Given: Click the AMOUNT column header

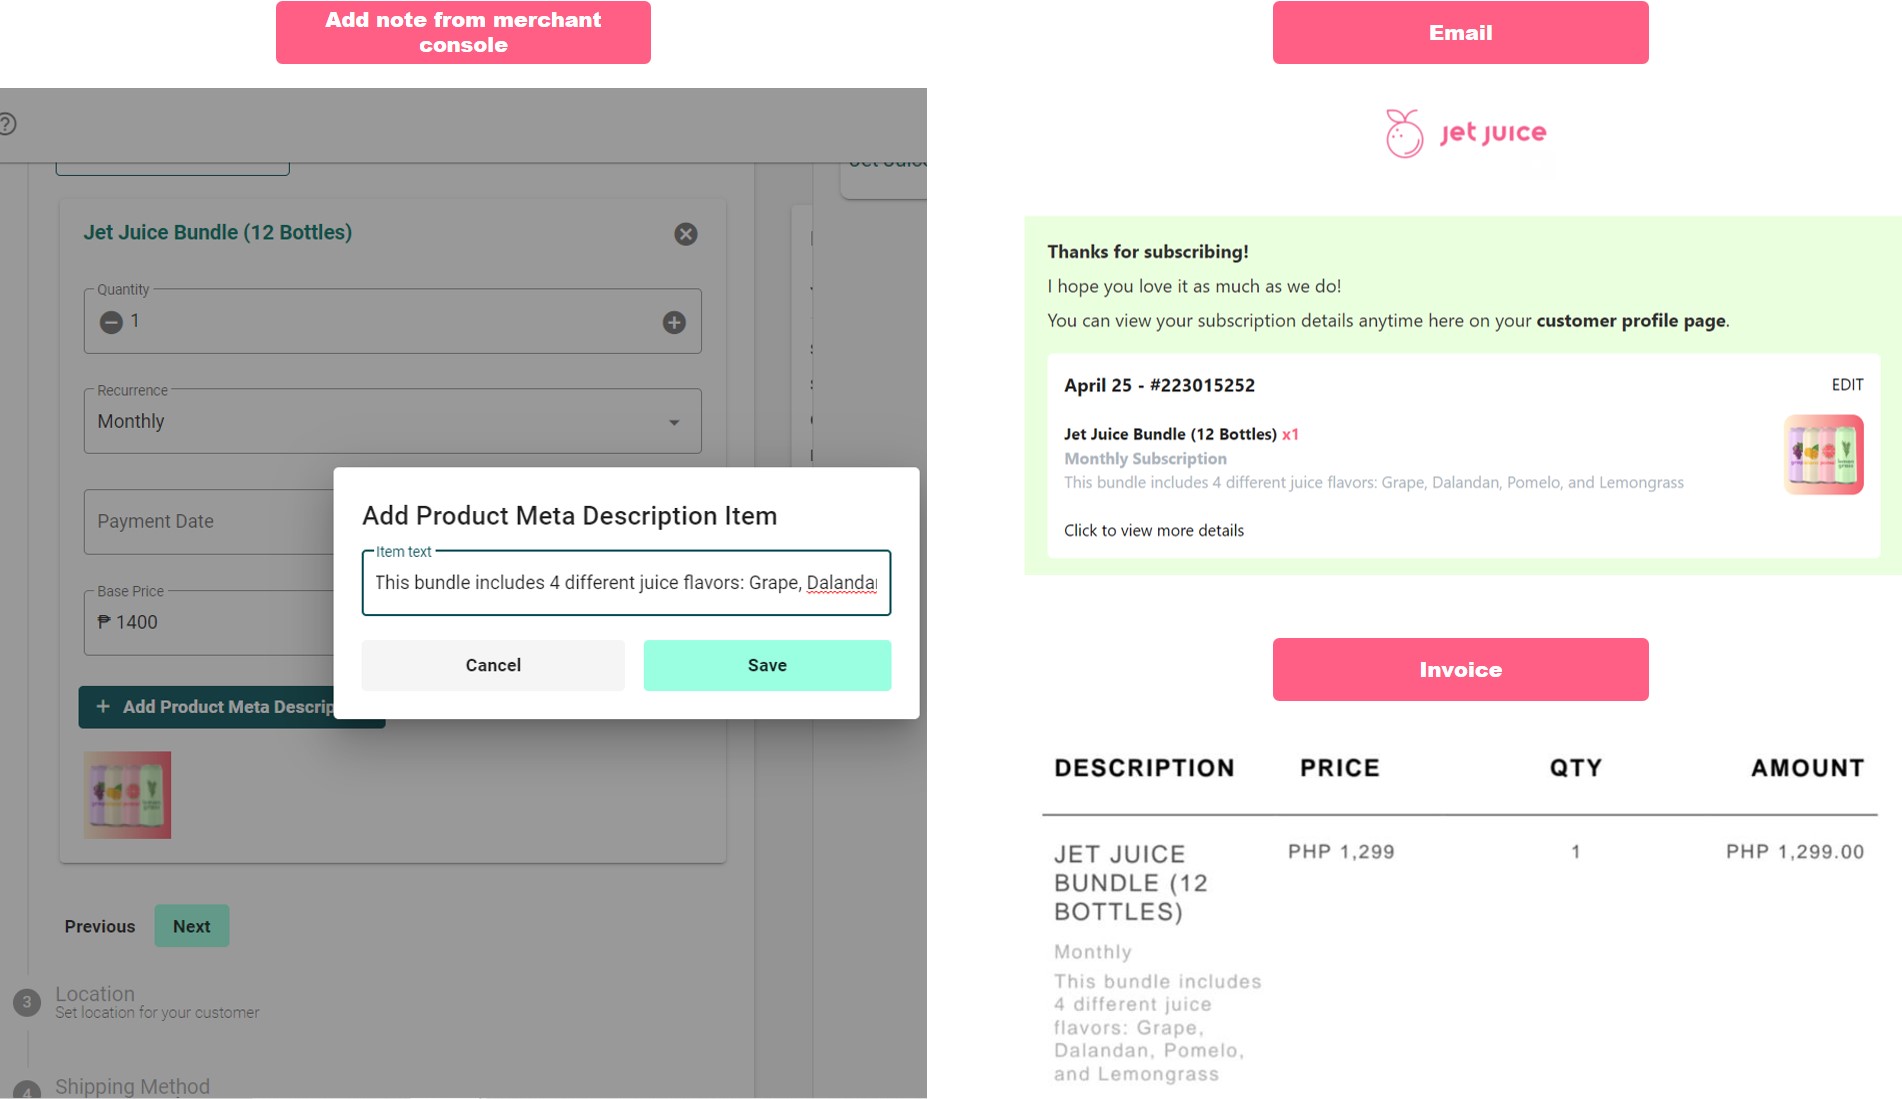Looking at the screenshot, I should [x=1808, y=768].
